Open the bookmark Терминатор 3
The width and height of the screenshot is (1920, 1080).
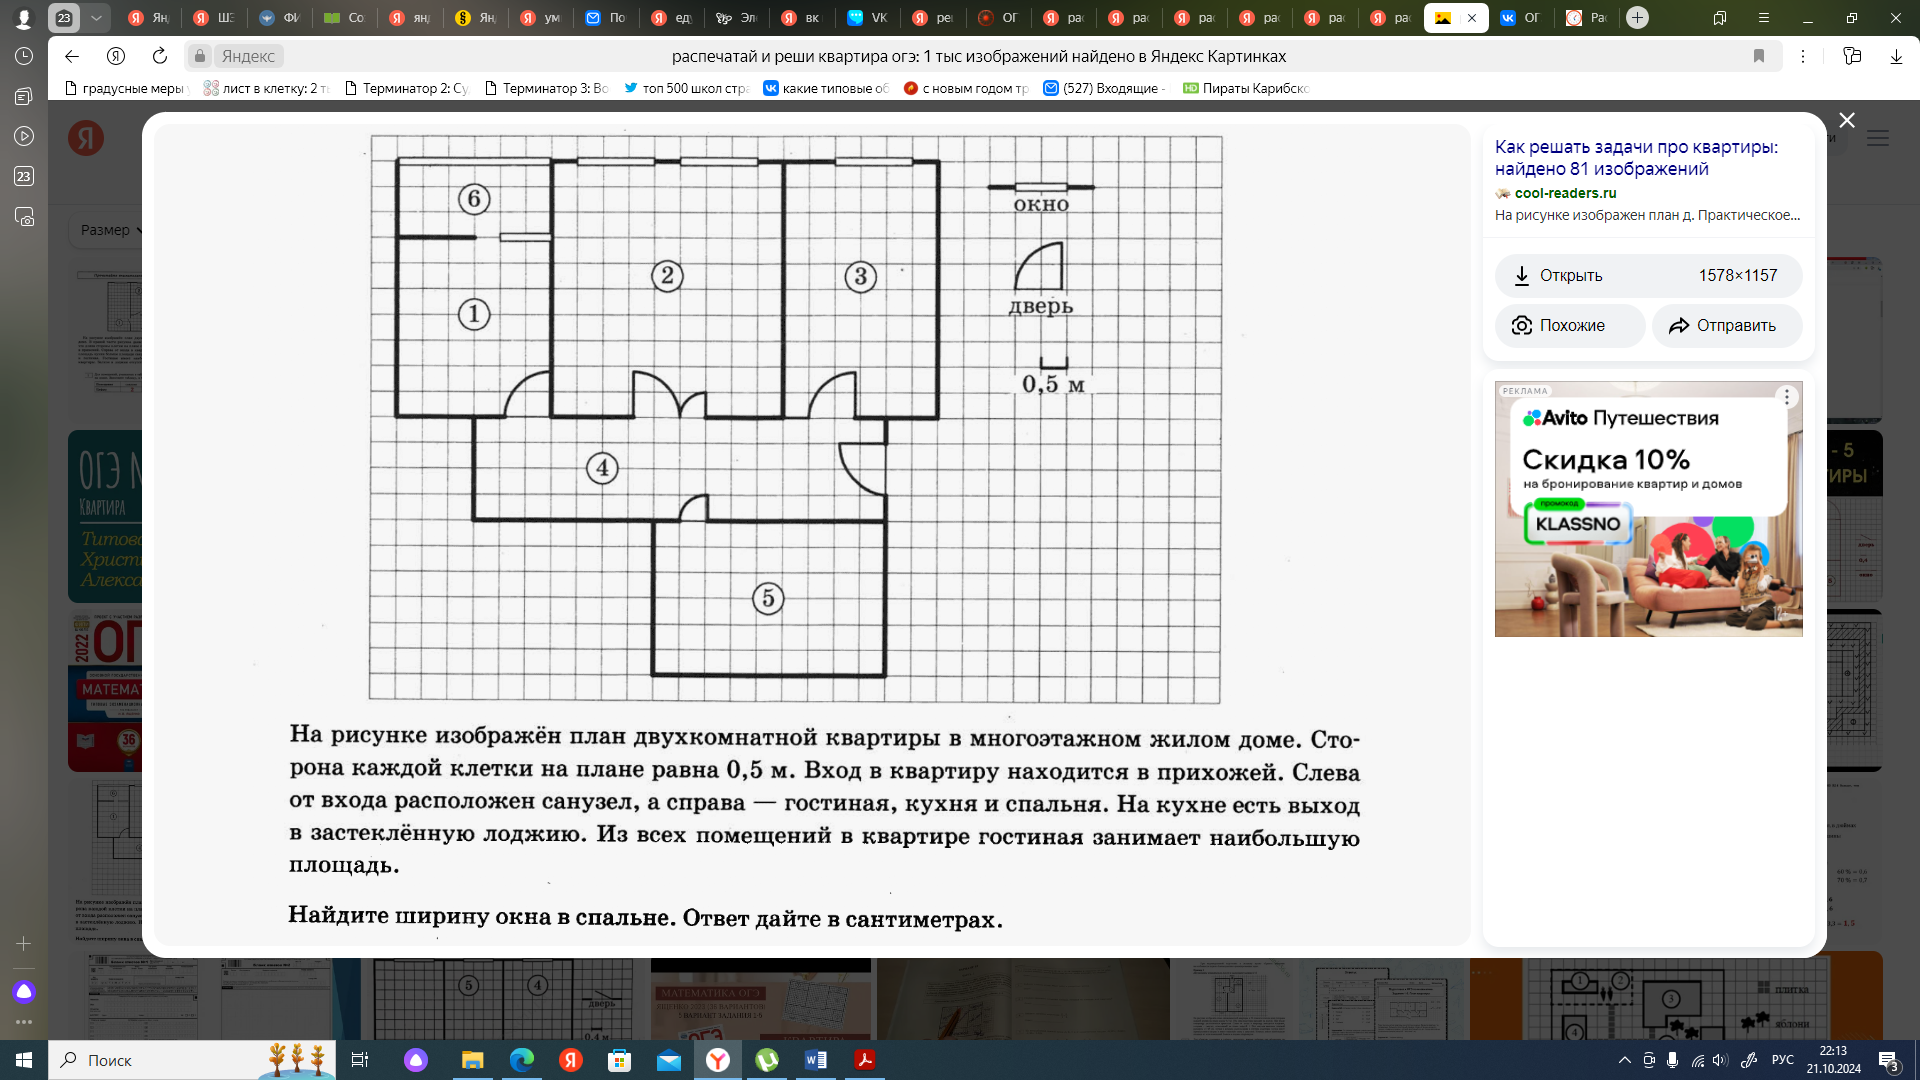(546, 88)
